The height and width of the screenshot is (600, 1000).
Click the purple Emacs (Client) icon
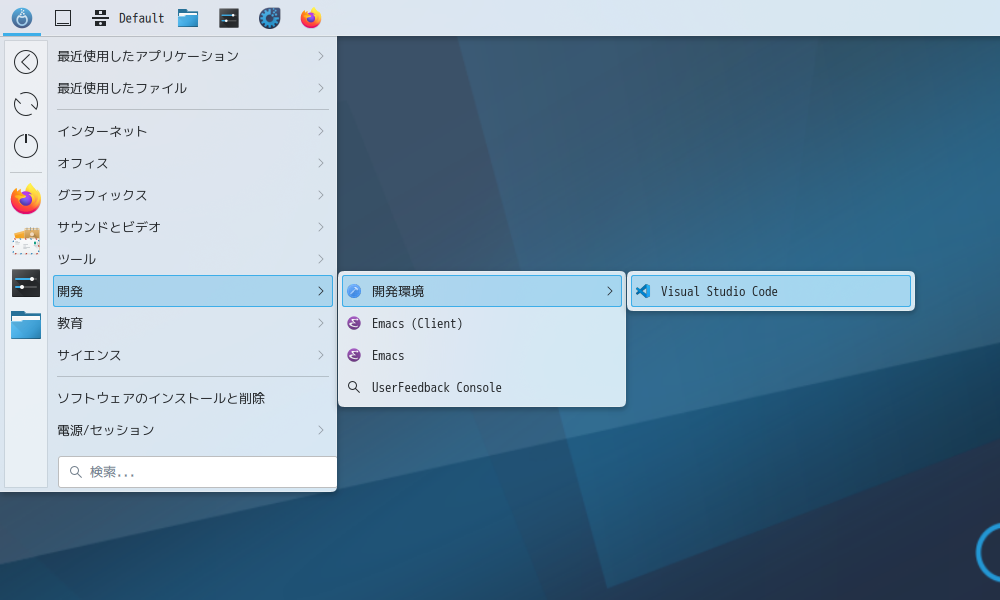tap(354, 323)
